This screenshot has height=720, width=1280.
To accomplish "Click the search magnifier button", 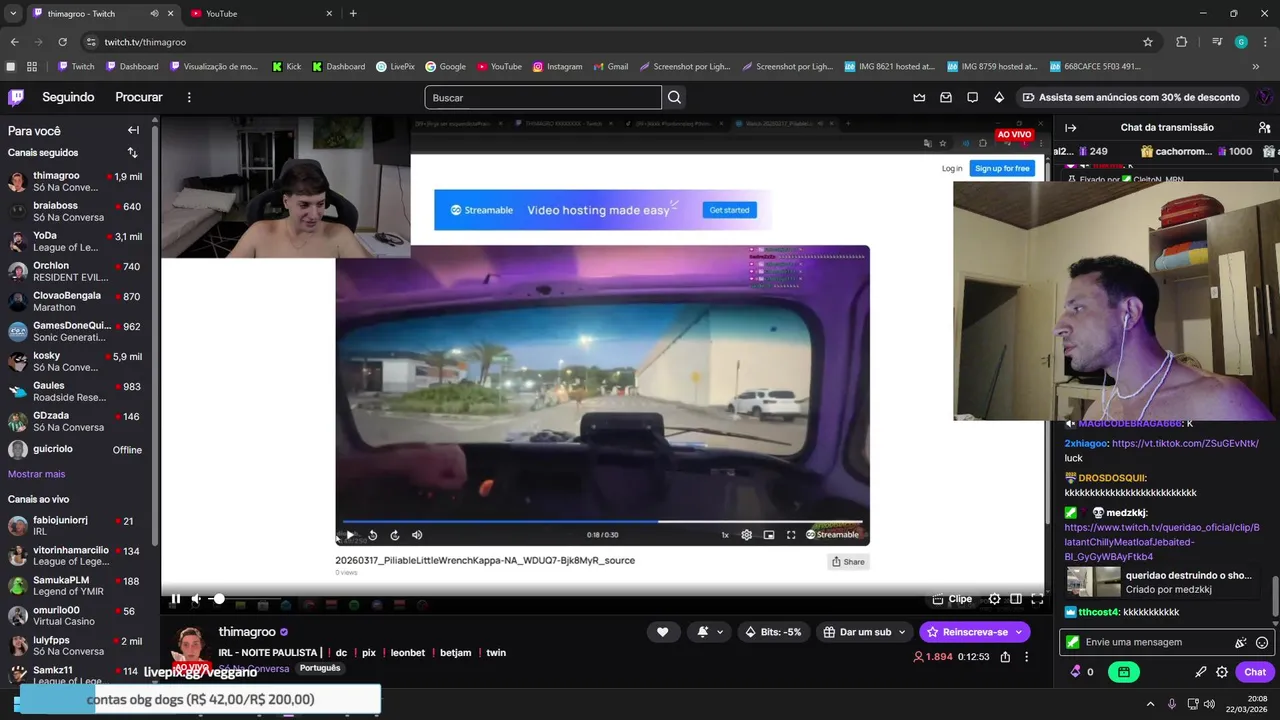I will click(x=675, y=97).
